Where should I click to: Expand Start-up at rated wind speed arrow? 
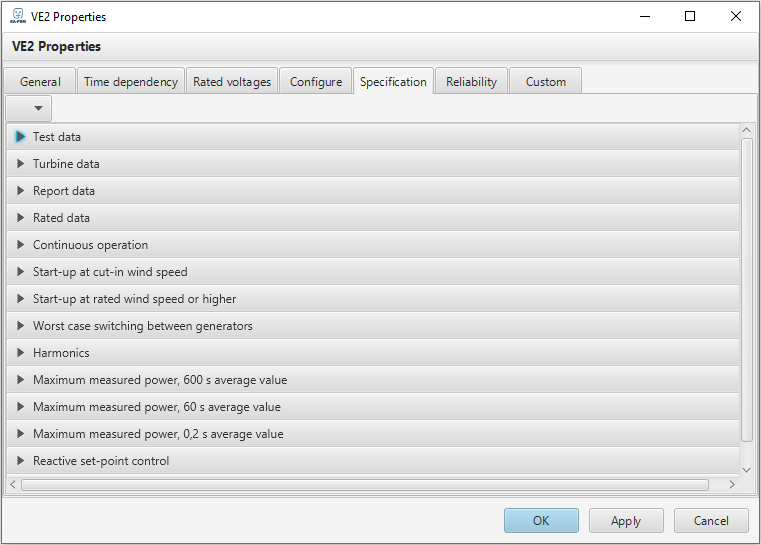(x=20, y=299)
